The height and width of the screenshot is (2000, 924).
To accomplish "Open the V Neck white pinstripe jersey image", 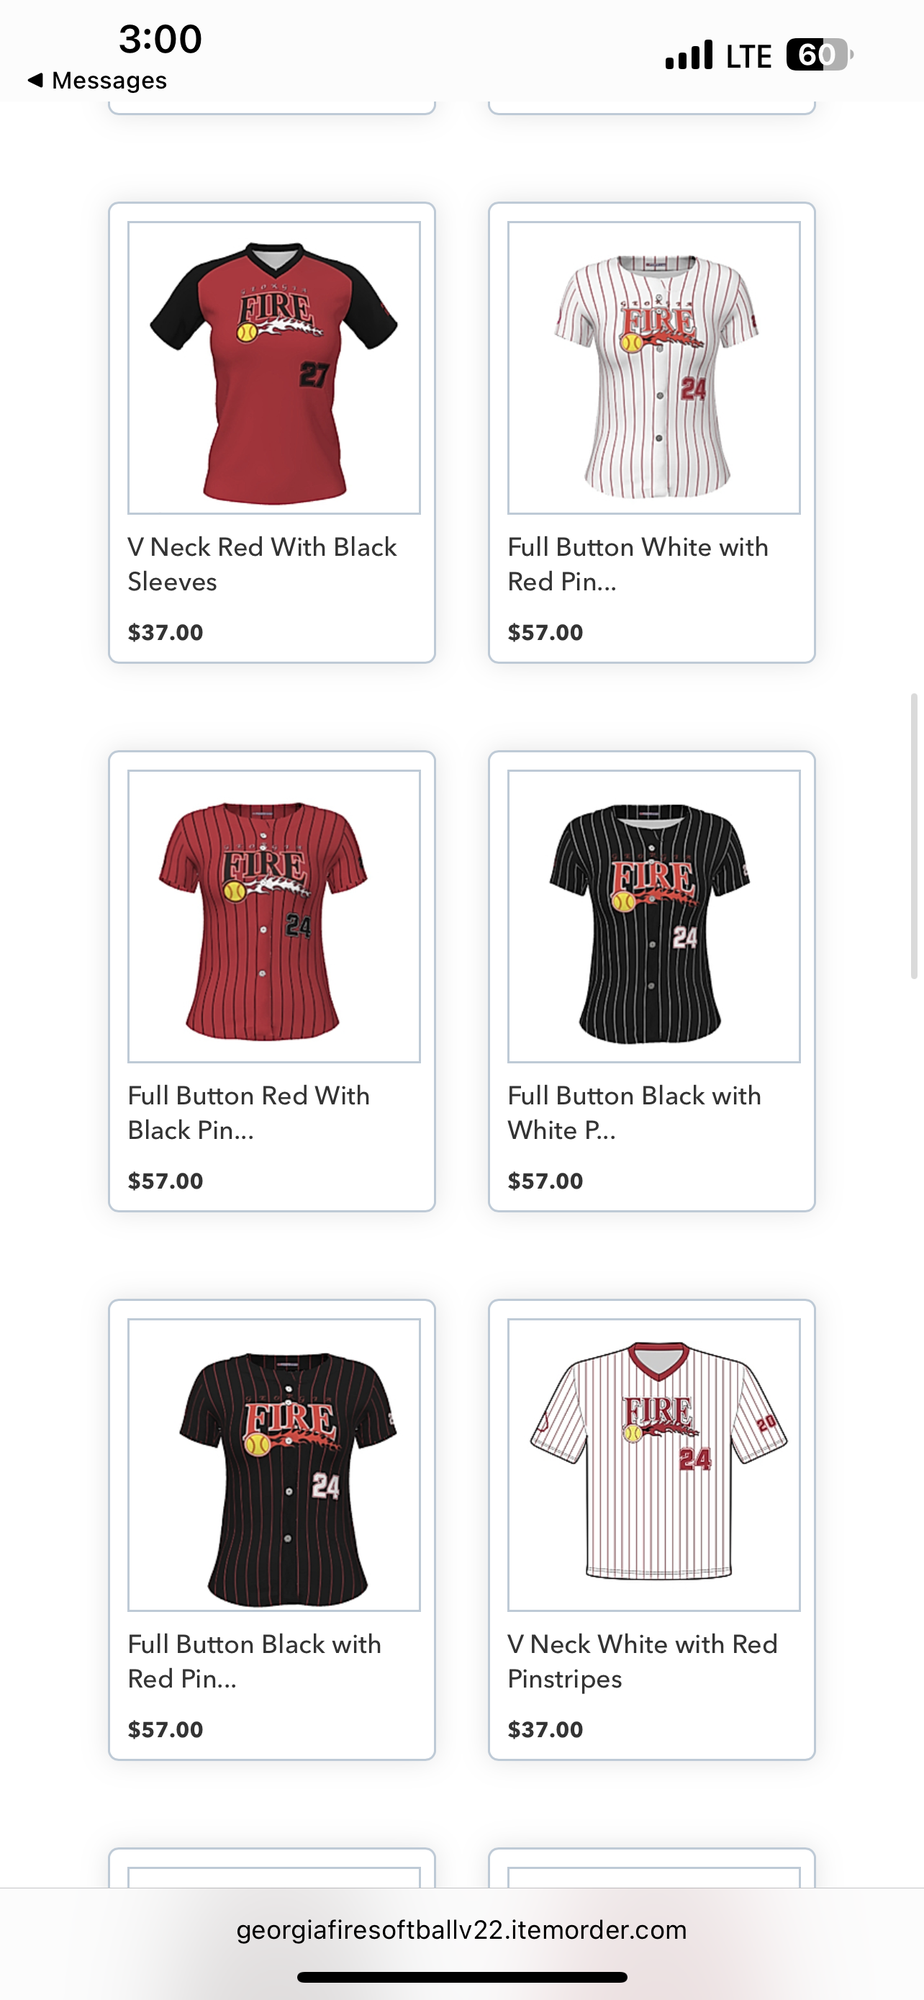I will (x=654, y=1465).
